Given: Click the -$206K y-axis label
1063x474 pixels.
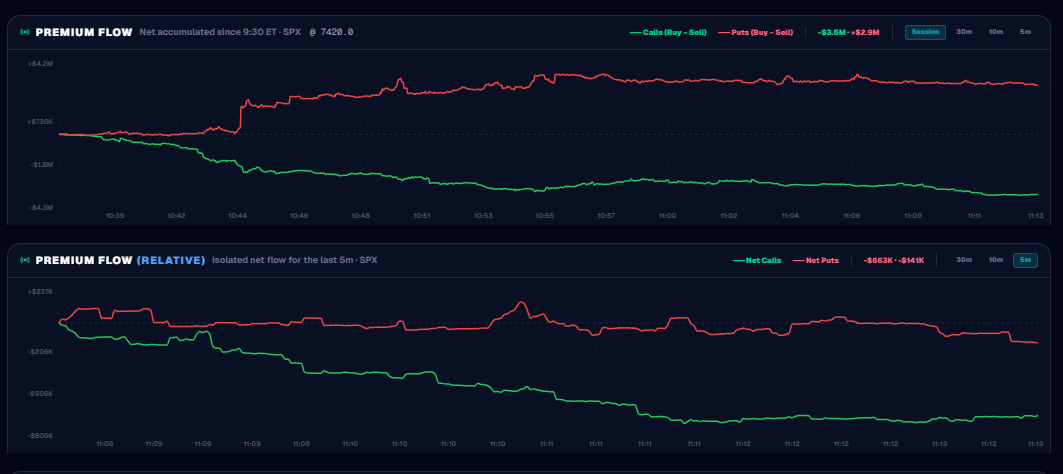Looking at the screenshot, I should pos(41,351).
